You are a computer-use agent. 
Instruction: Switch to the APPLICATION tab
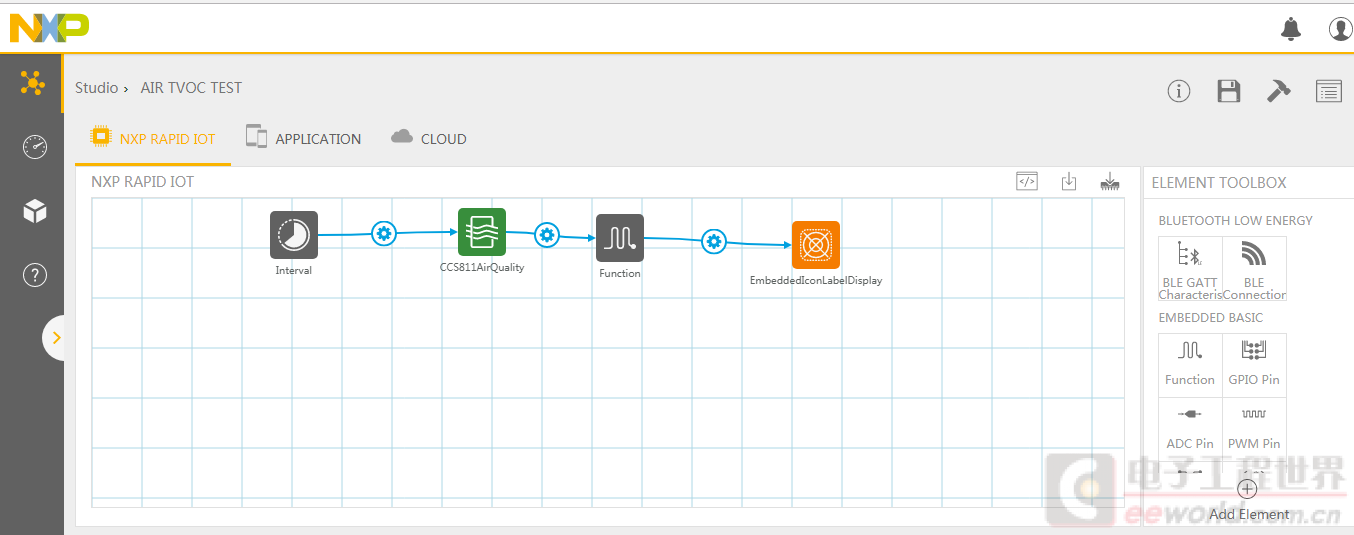[304, 139]
